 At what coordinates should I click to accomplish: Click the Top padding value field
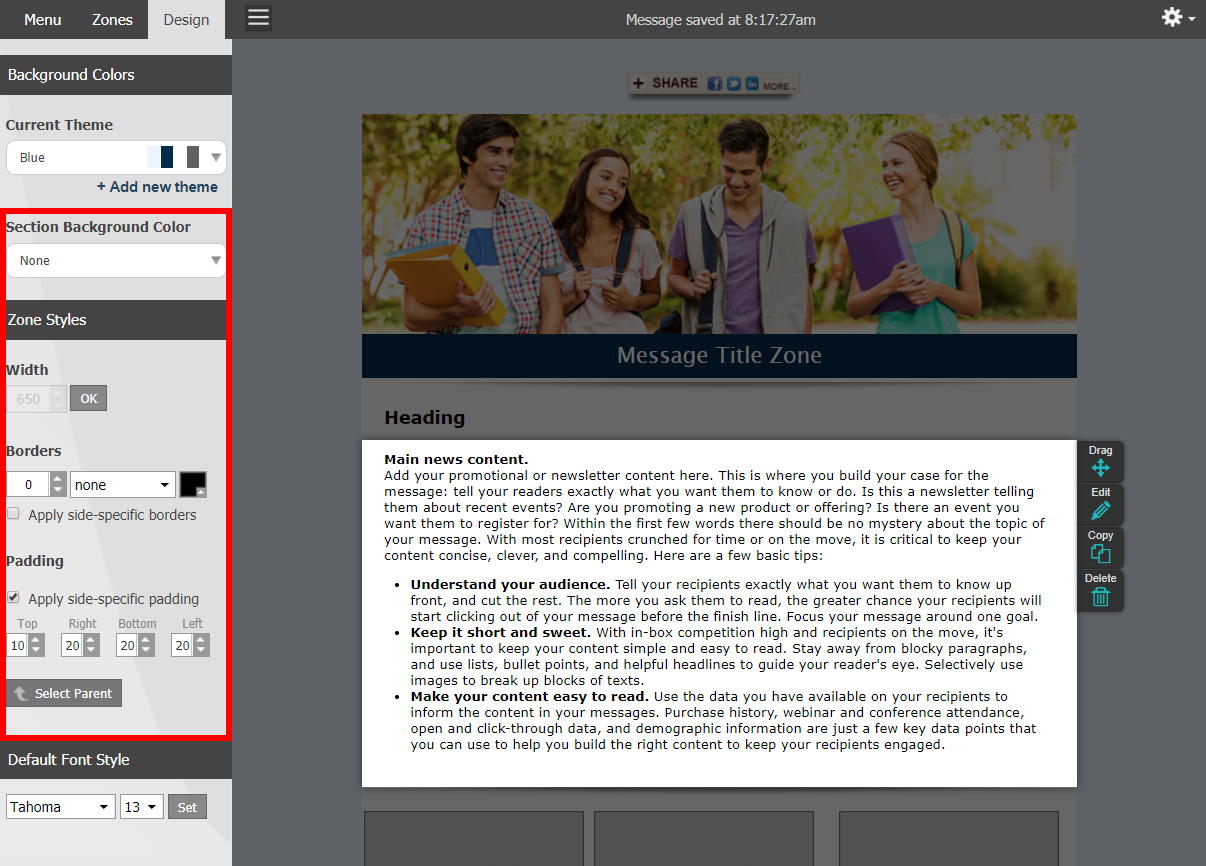[x=17, y=646]
